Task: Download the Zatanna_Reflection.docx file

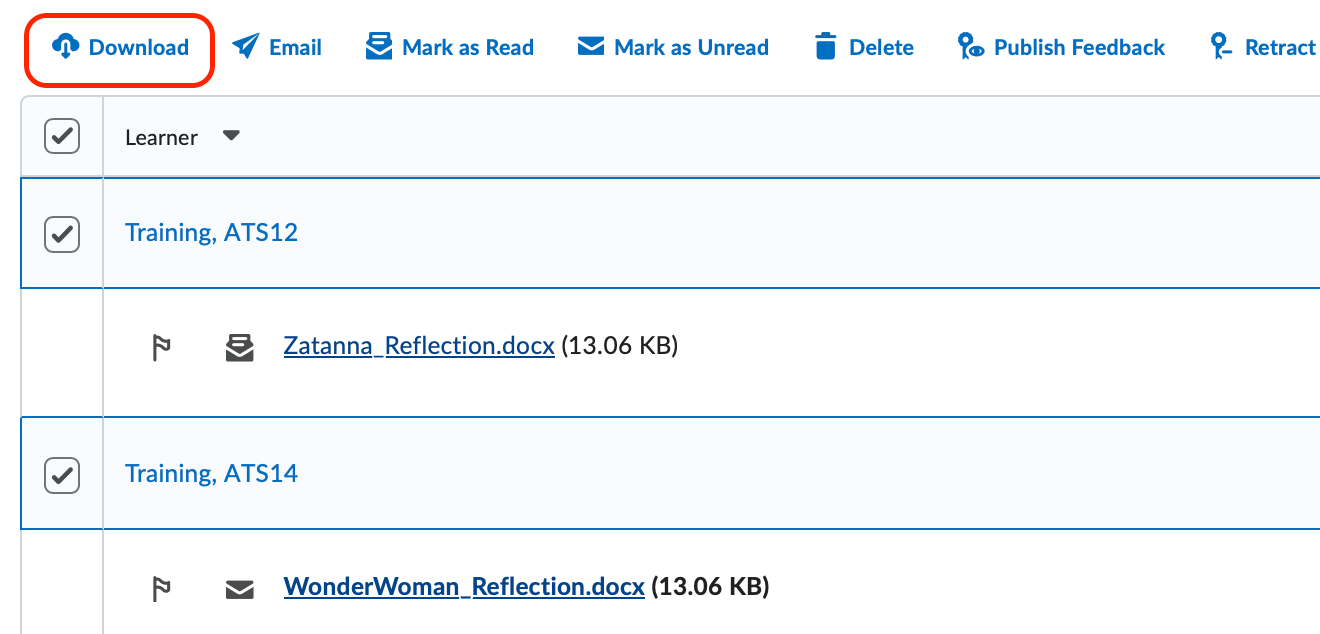Action: [x=419, y=345]
